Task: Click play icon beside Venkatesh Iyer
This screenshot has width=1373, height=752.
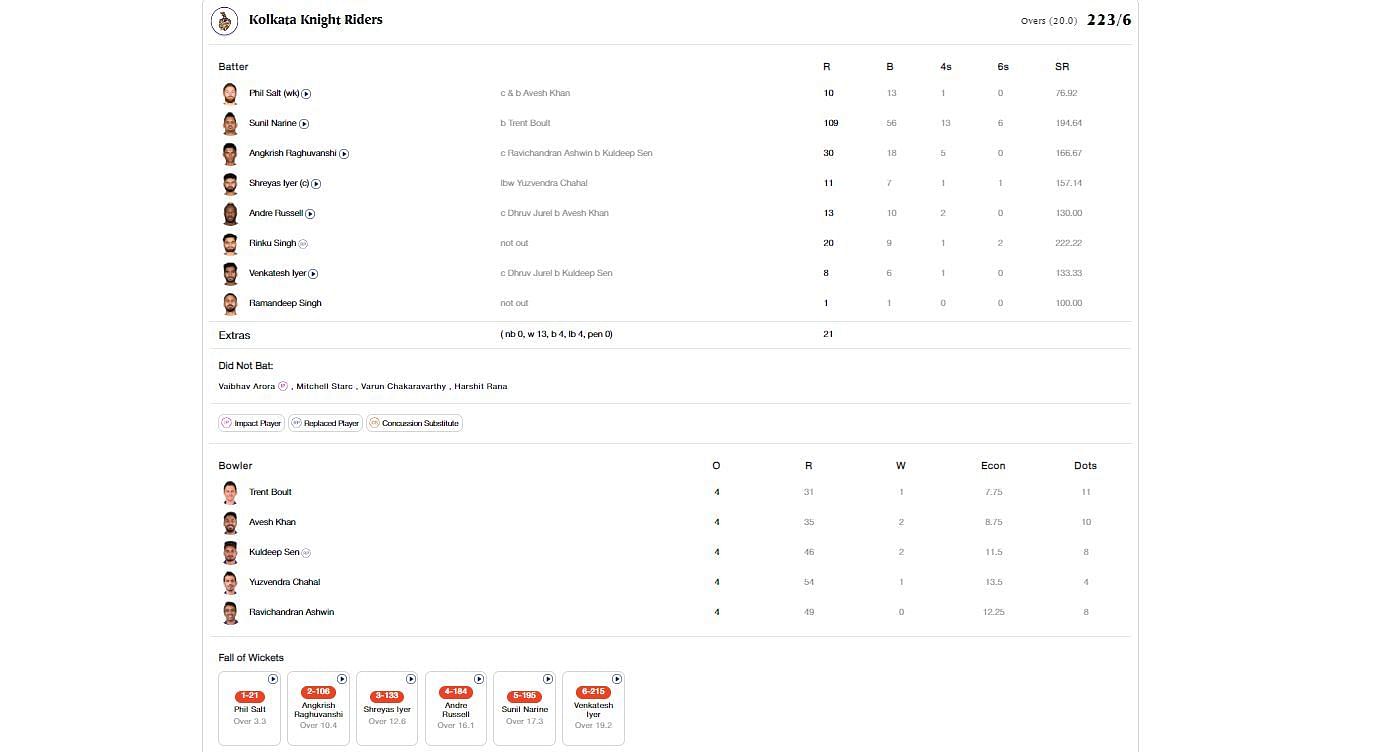Action: click(313, 274)
